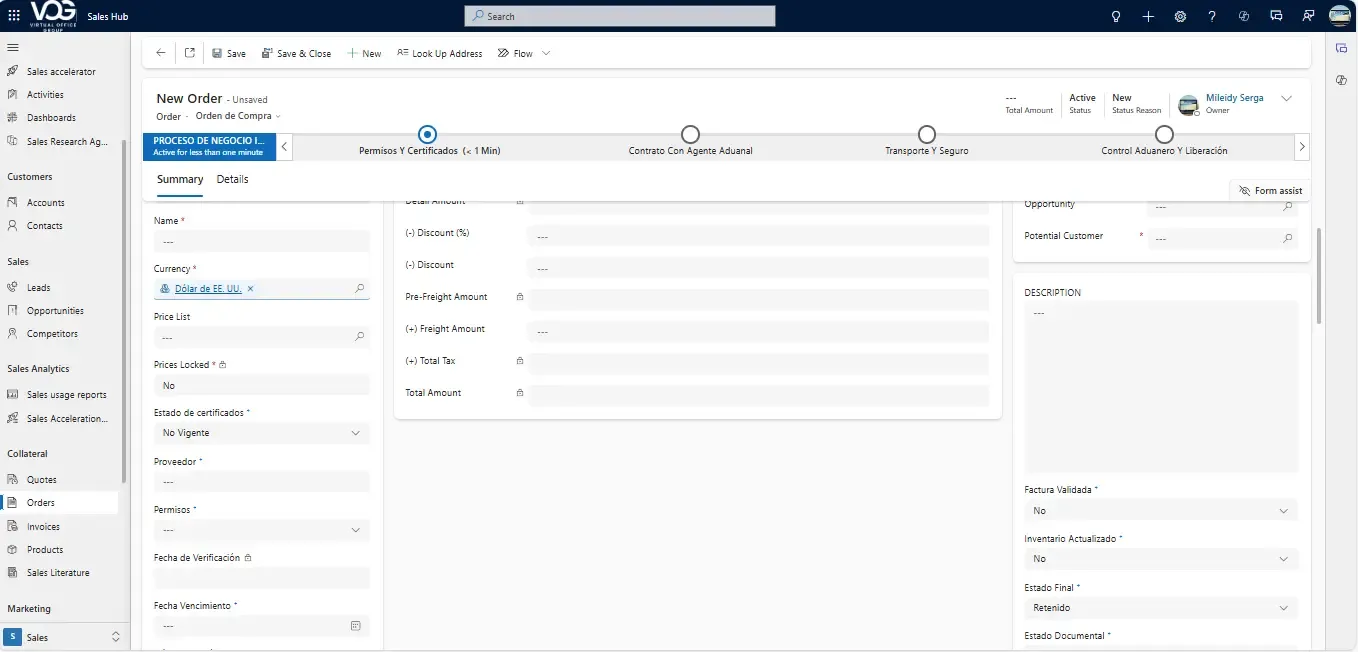
Task: Click the back arrow in command bar
Action: [x=161, y=53]
